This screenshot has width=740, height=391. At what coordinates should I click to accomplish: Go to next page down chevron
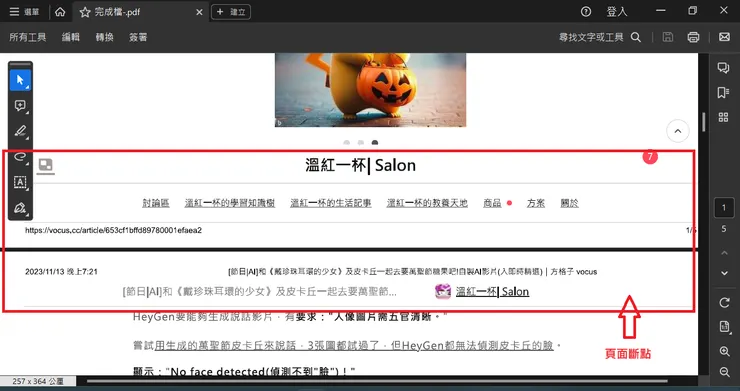coord(724,273)
